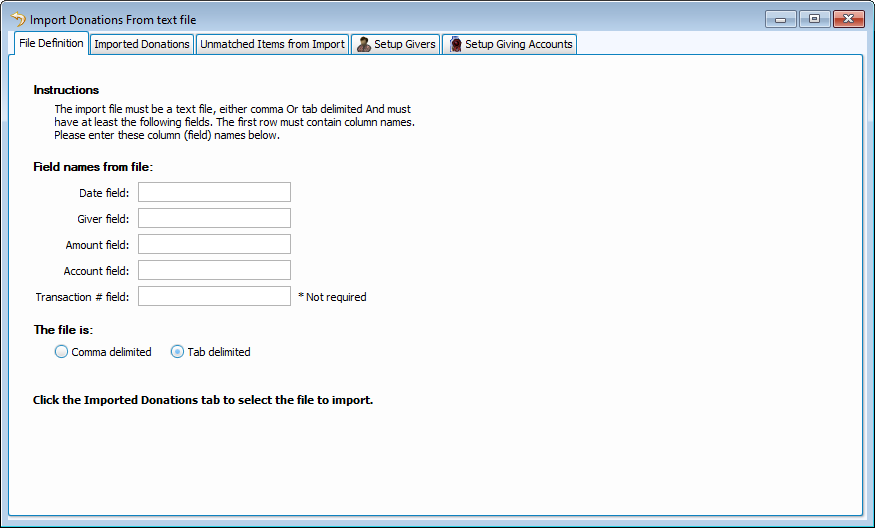
Task: Click the person icon on Setup Givers tab
Action: (364, 45)
